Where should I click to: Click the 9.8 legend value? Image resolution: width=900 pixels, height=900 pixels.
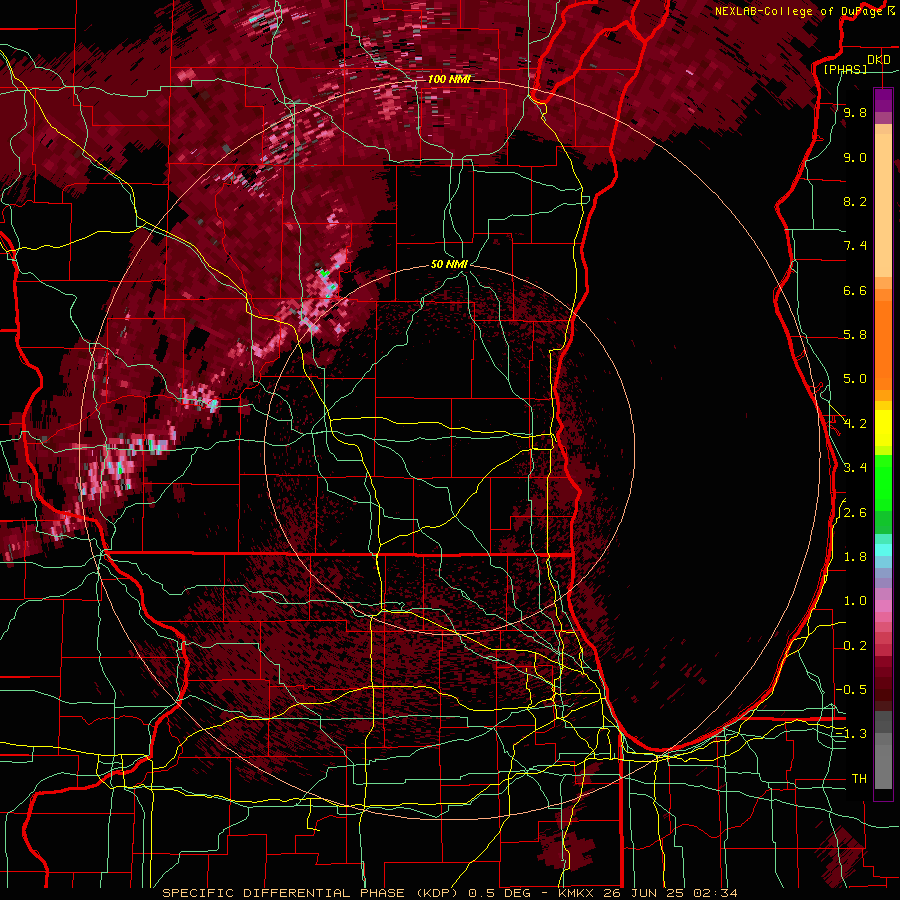(x=855, y=112)
